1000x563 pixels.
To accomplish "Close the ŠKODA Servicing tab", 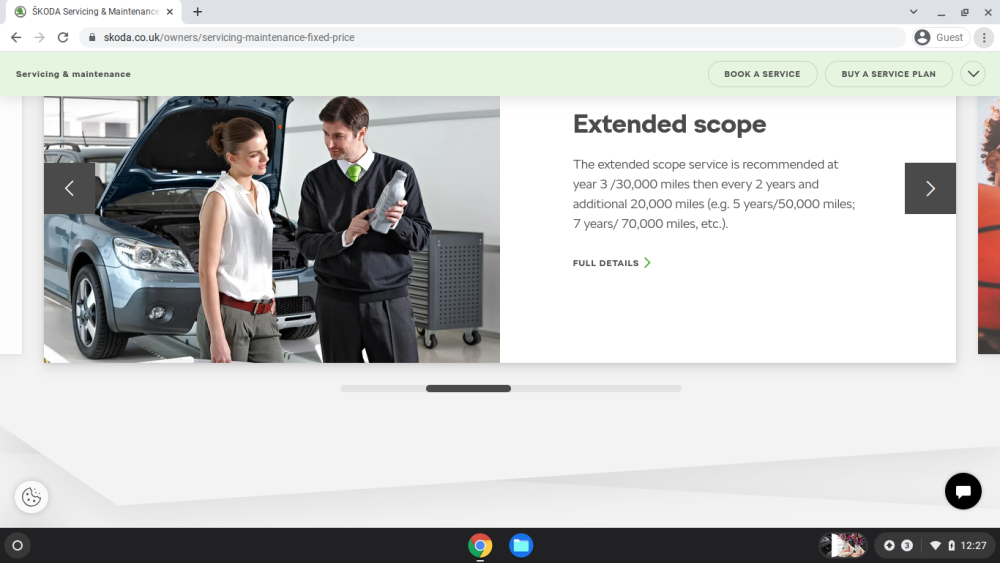I will pos(170,11).
